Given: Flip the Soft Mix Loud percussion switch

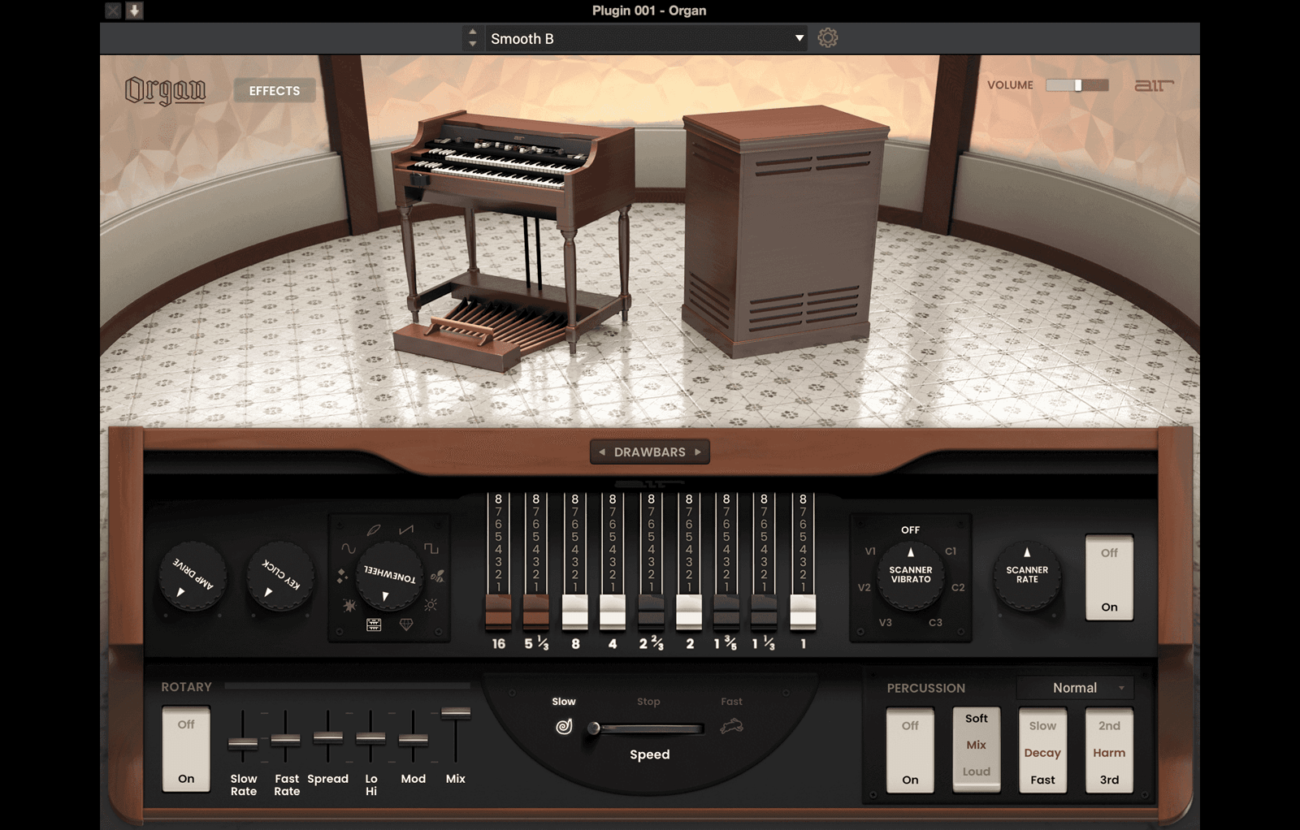Looking at the screenshot, I should [977, 750].
